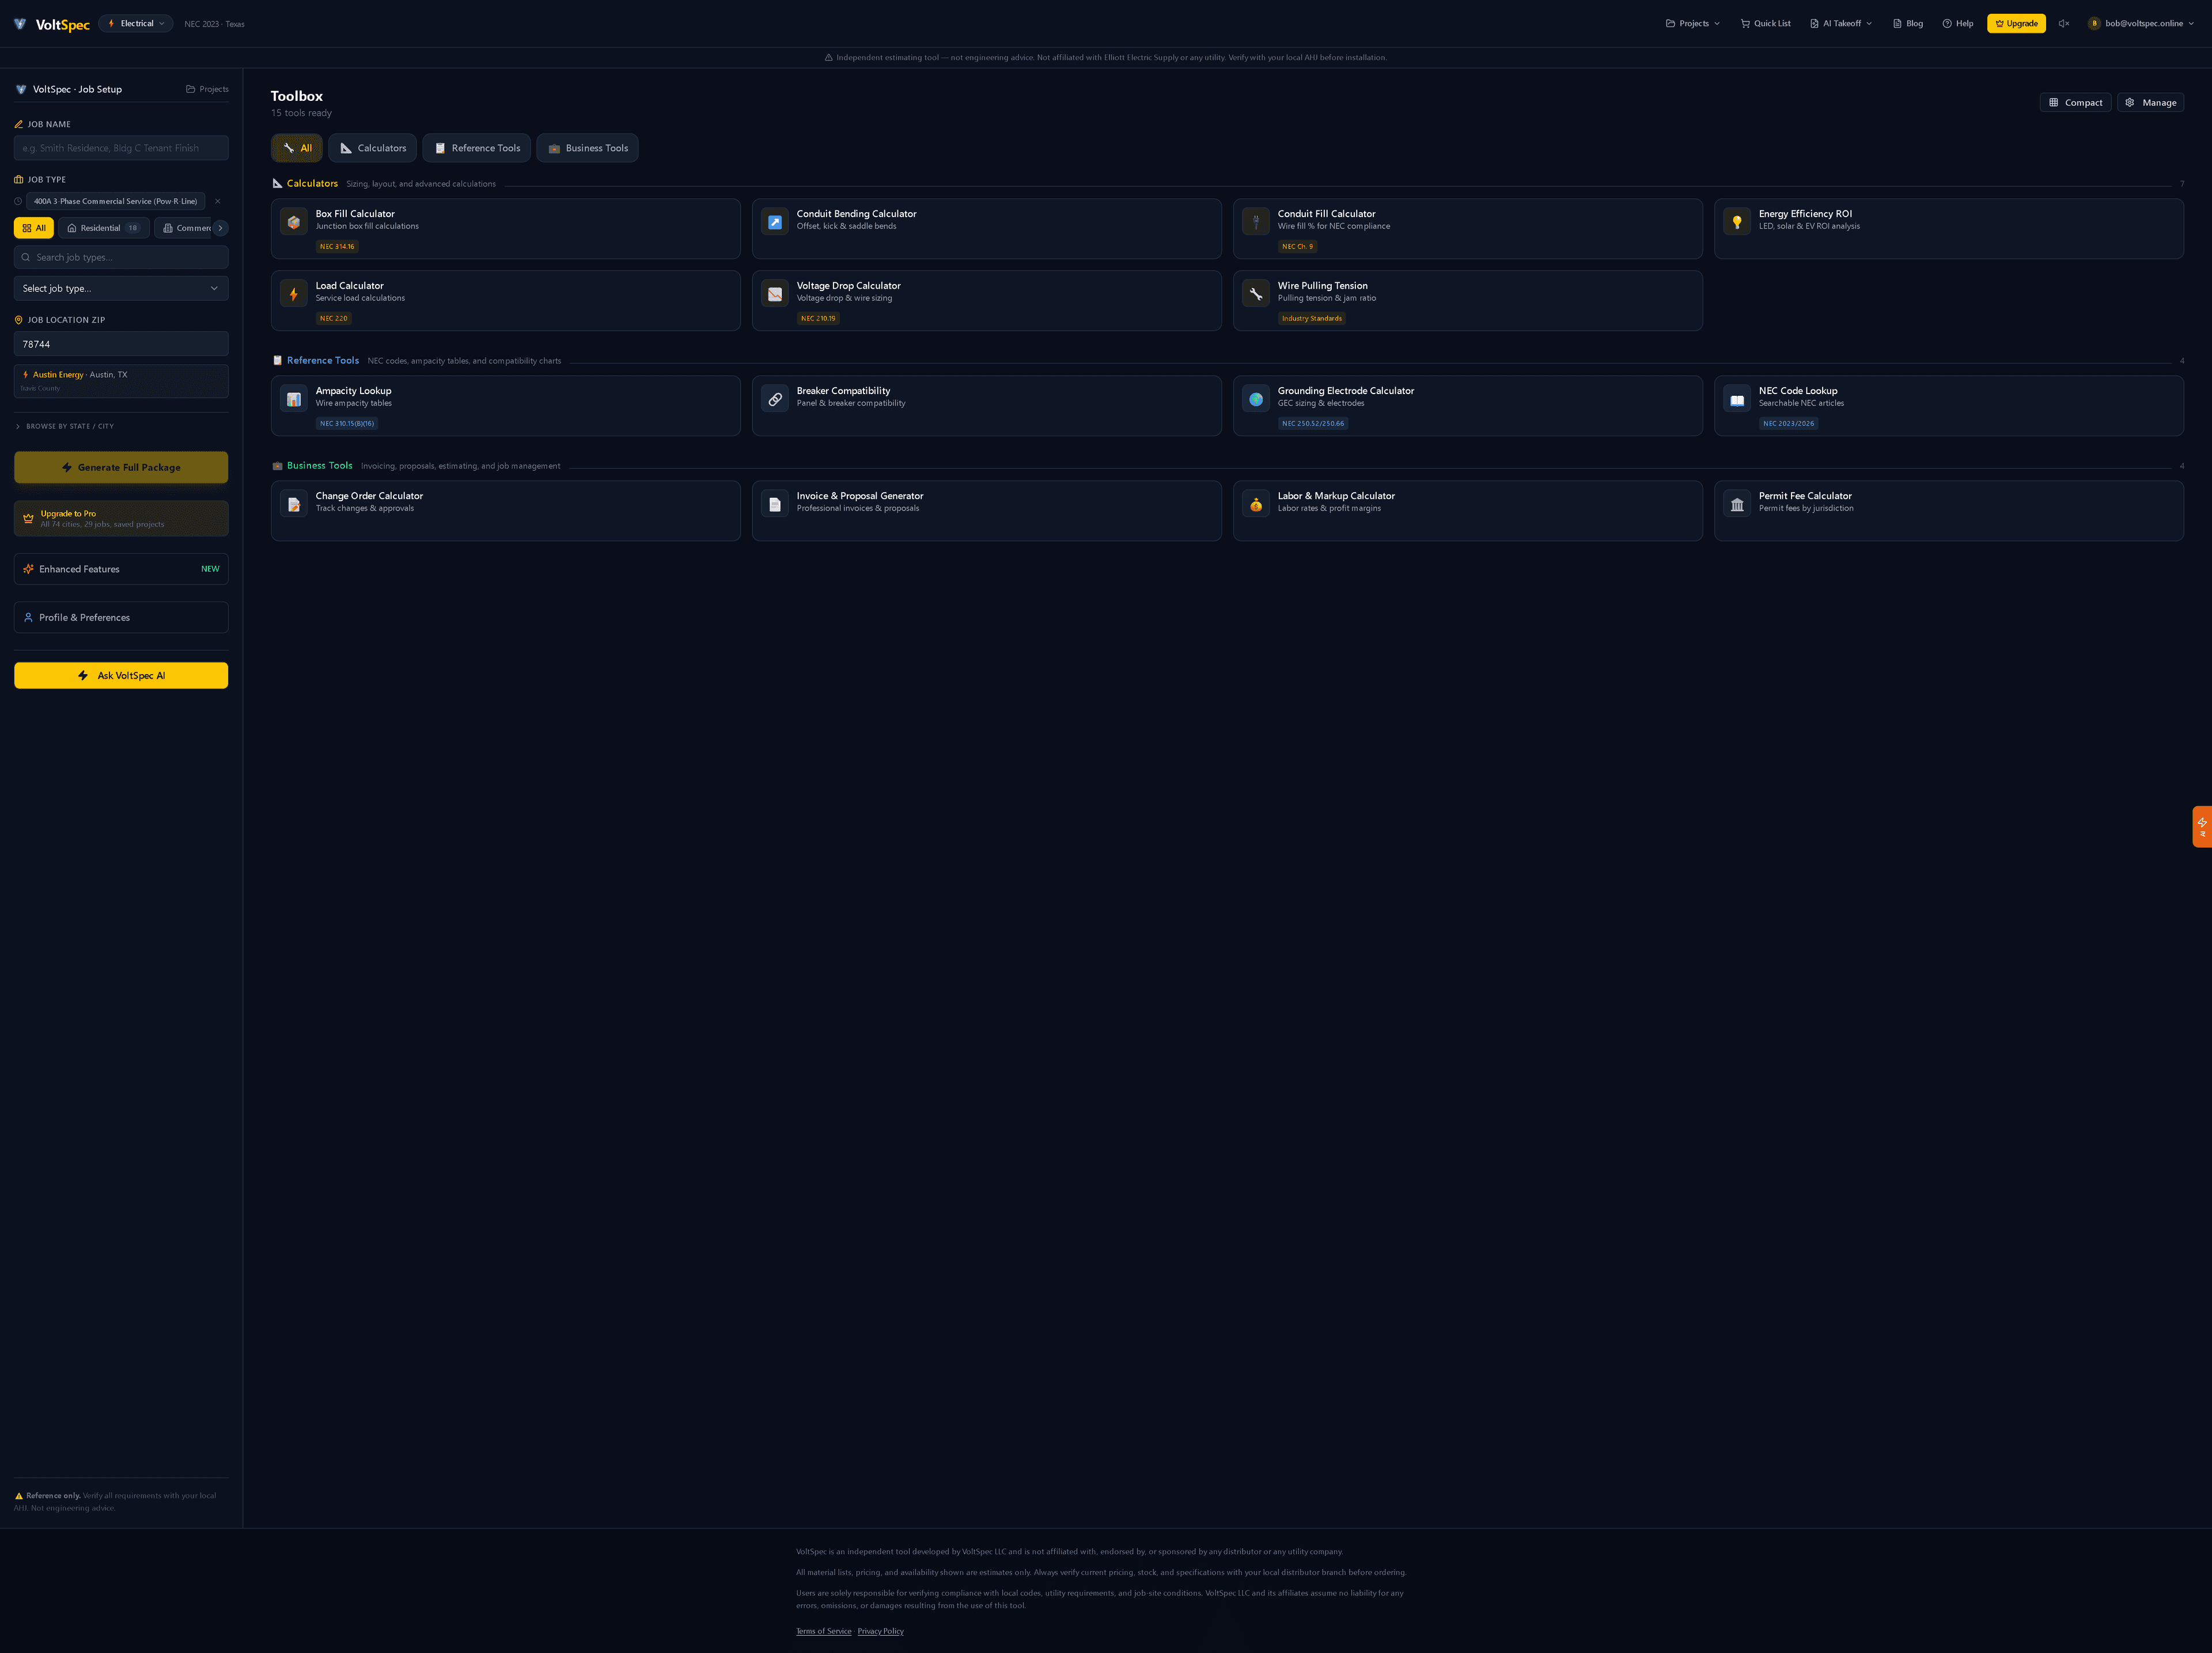Open the Box Fill Calculator icon
2212x1653 pixels.
pyautogui.click(x=294, y=222)
